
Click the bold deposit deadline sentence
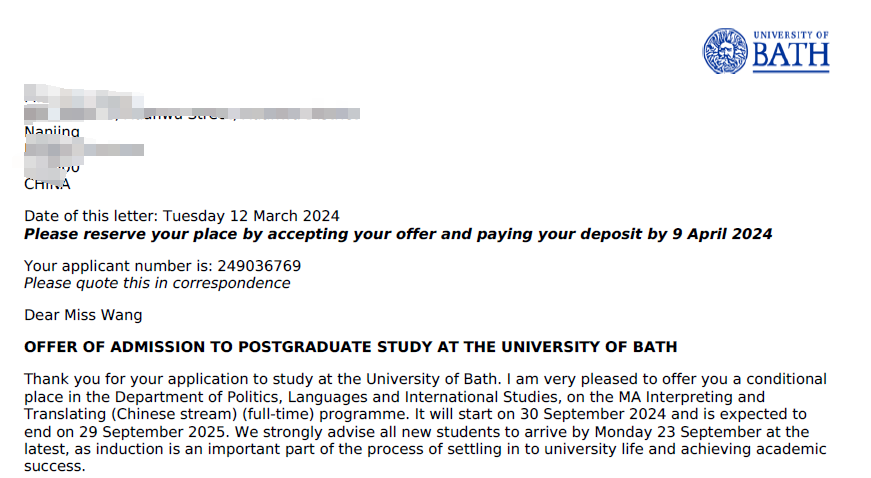pos(398,234)
